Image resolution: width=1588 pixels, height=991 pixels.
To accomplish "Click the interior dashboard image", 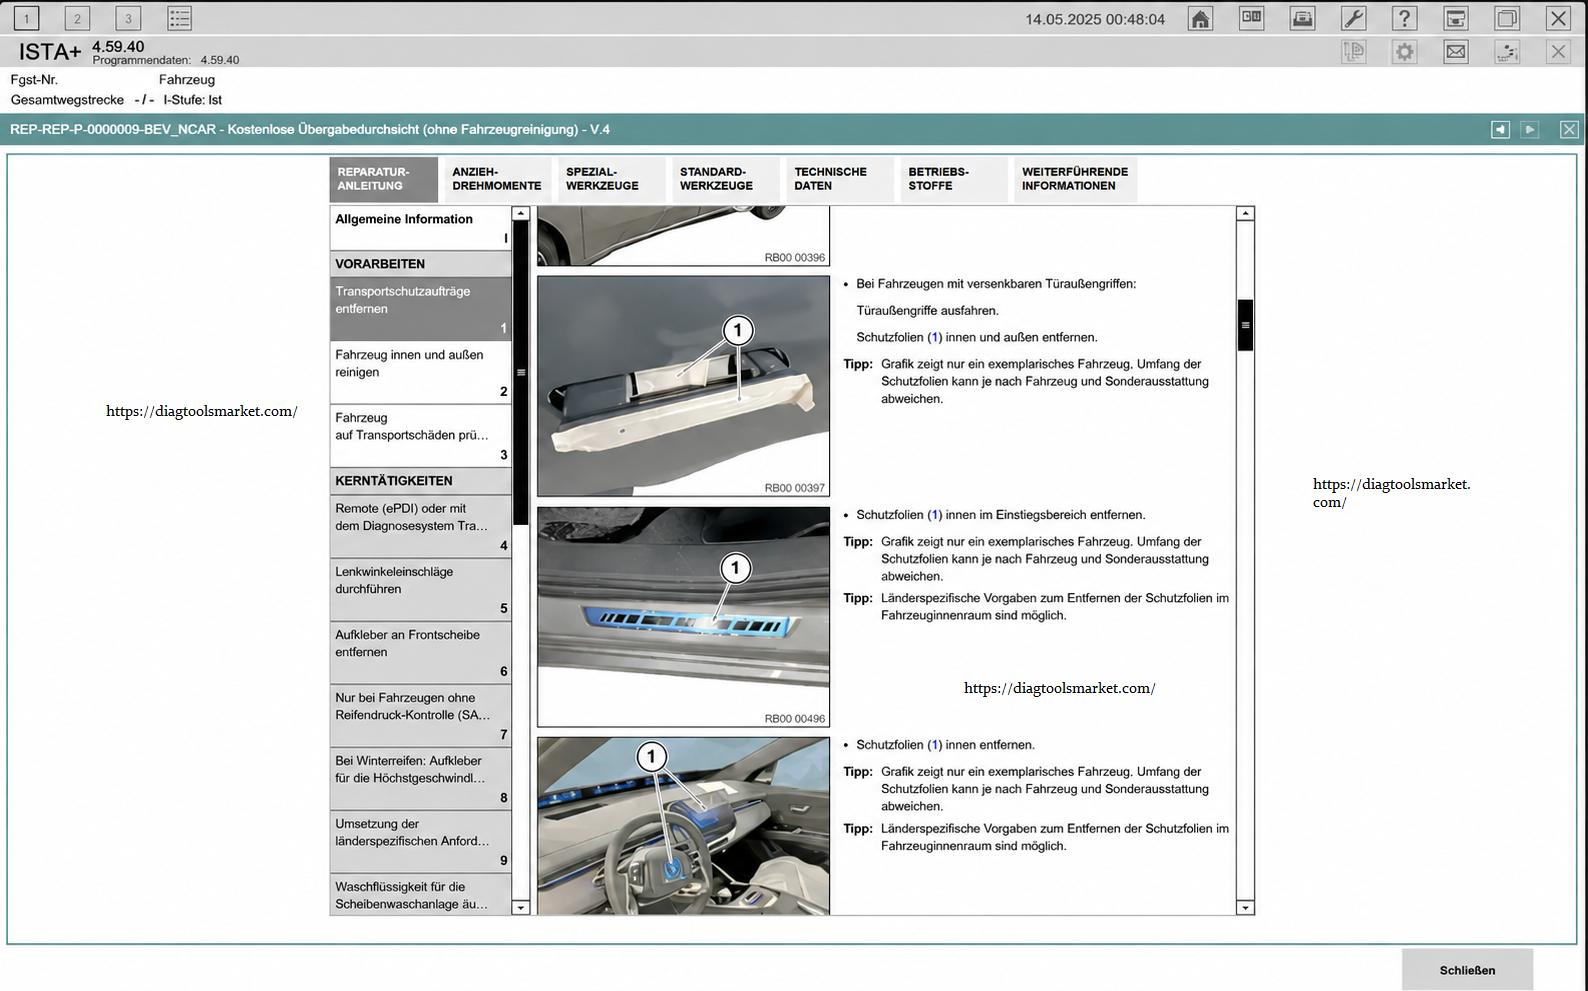I will click(x=683, y=826).
